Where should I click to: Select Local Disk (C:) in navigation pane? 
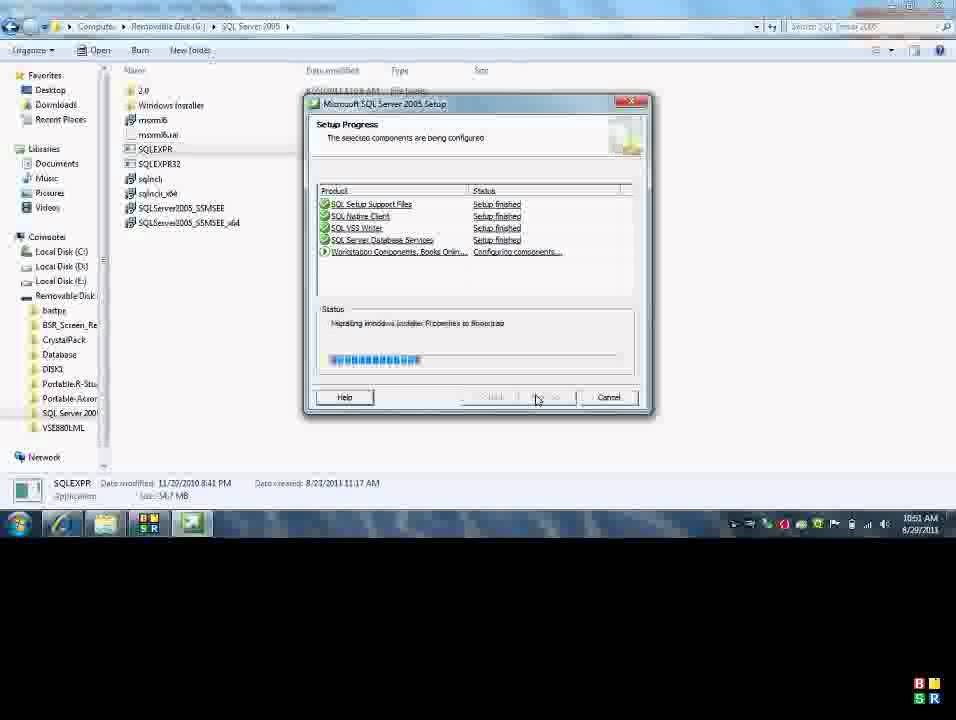point(61,252)
